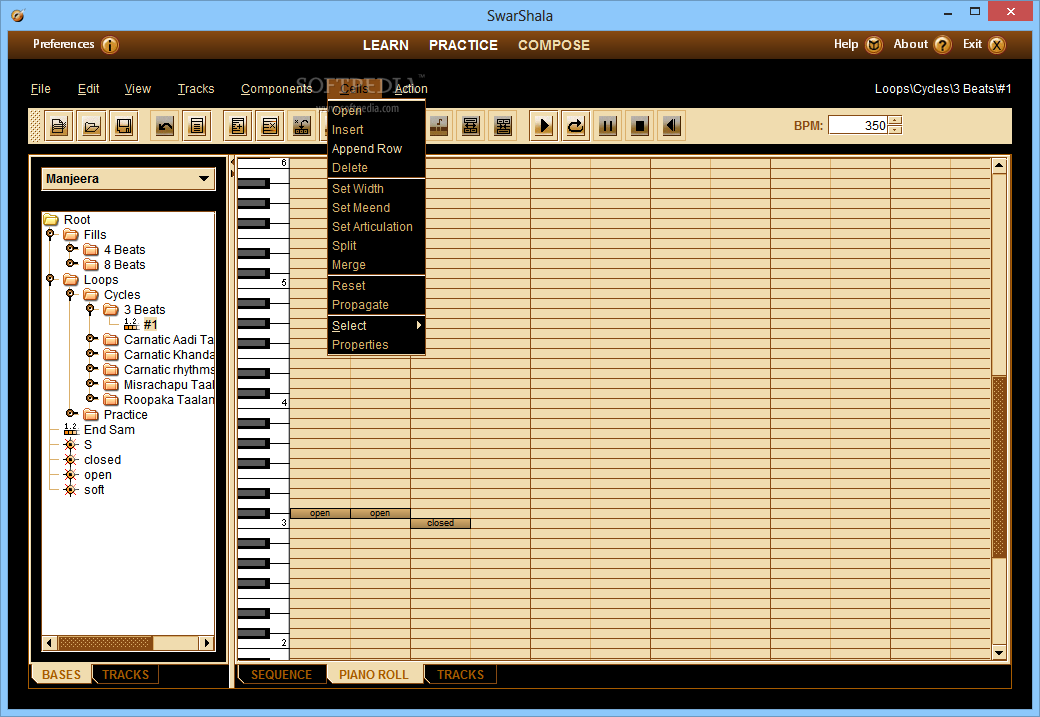Expand the Misrachapu Taal folder

pyautogui.click(x=92, y=384)
